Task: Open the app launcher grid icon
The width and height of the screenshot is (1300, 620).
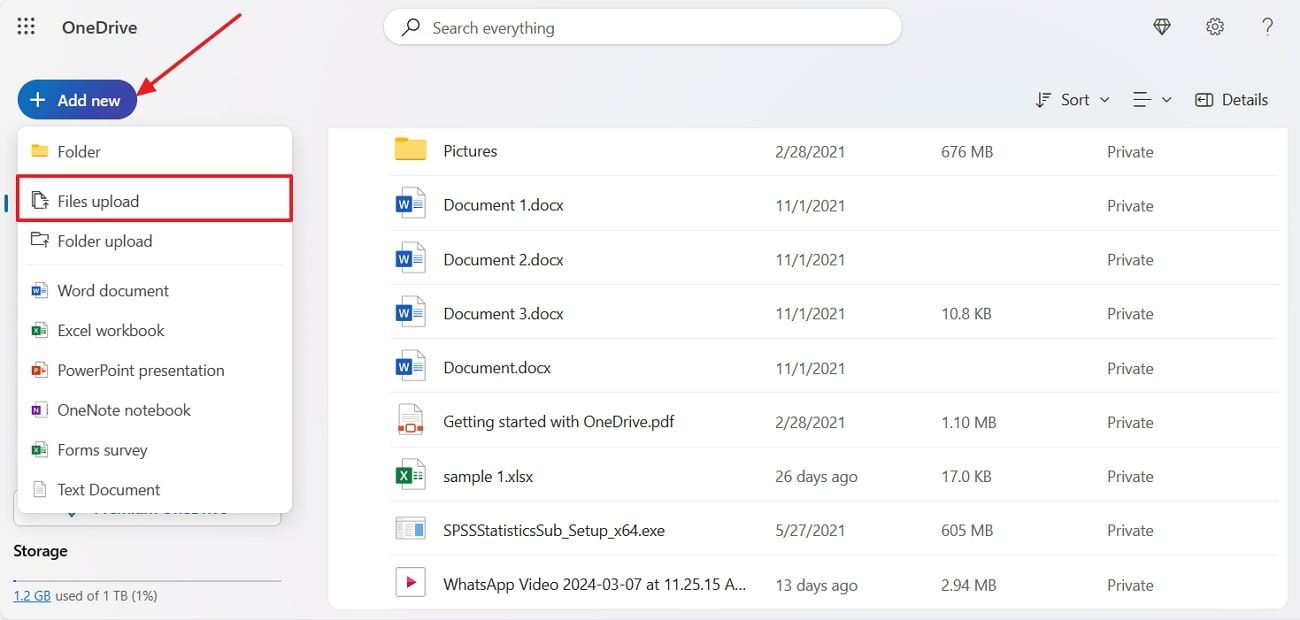Action: coord(26,27)
